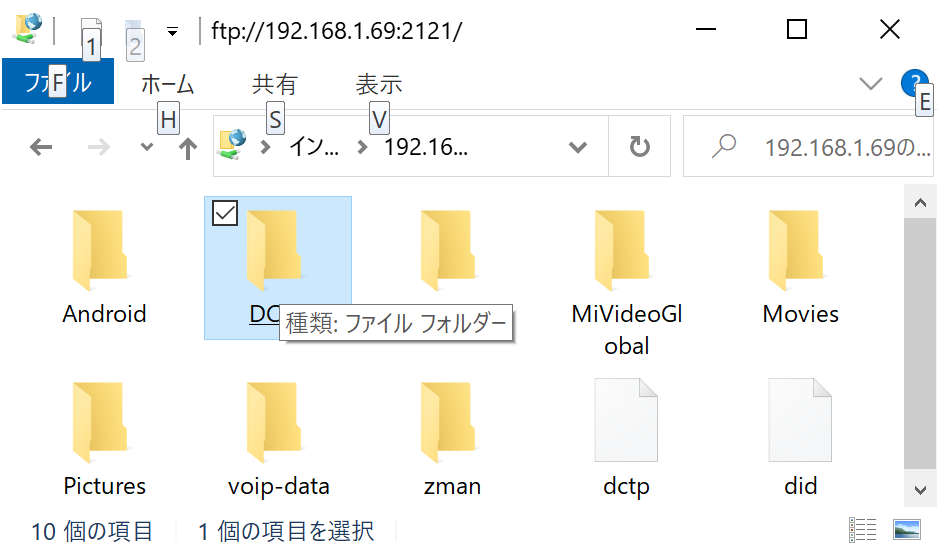Viewport: 939px width, 550px height.
Task: Open the Help question mark icon
Action: point(914,83)
